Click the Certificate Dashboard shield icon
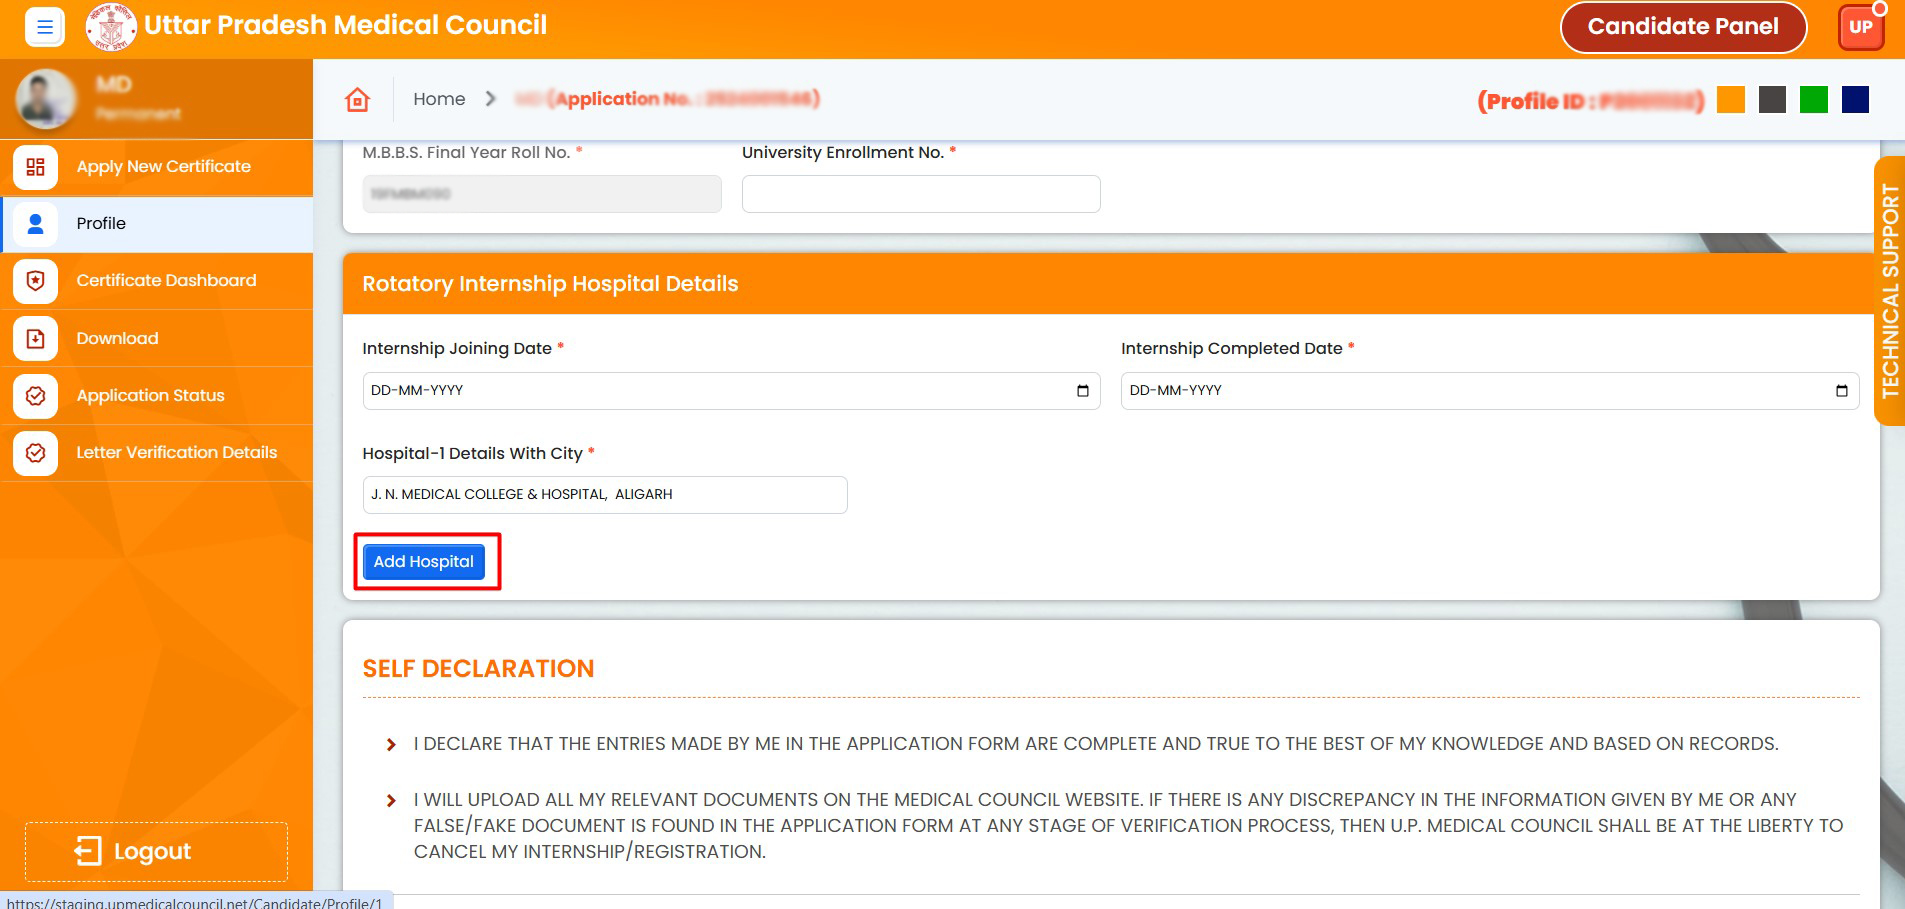This screenshot has width=1905, height=909. coord(35,281)
